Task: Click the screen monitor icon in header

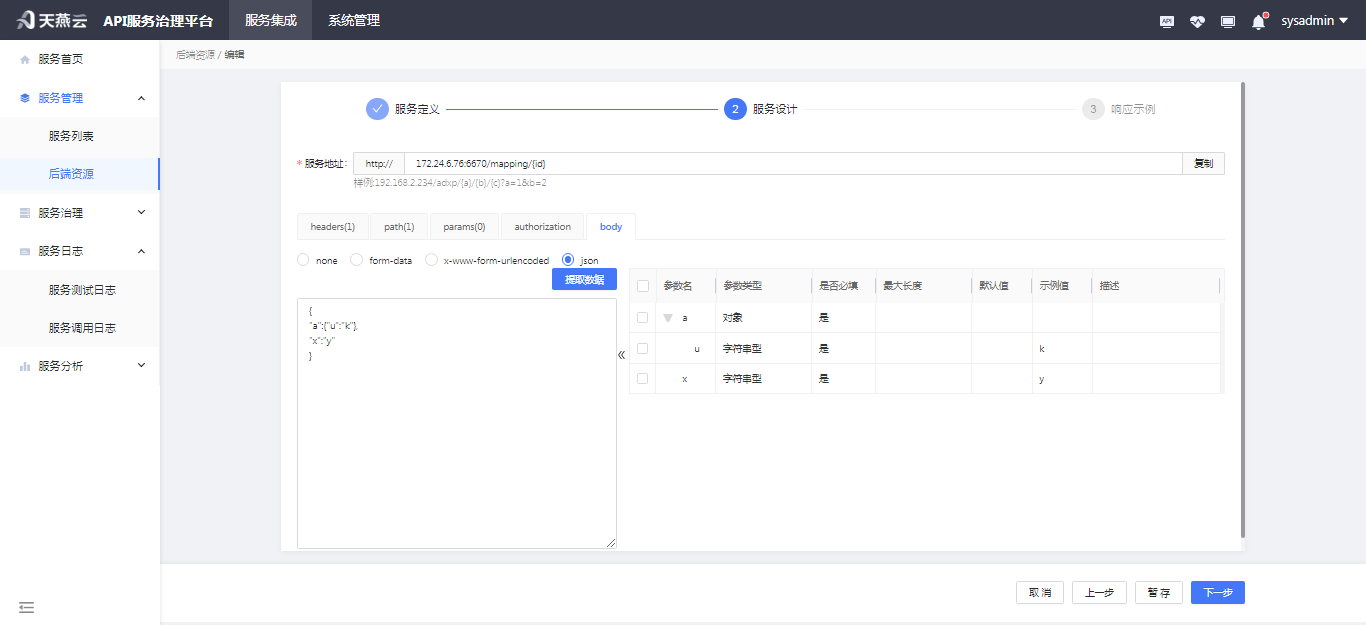Action: pyautogui.click(x=1228, y=21)
